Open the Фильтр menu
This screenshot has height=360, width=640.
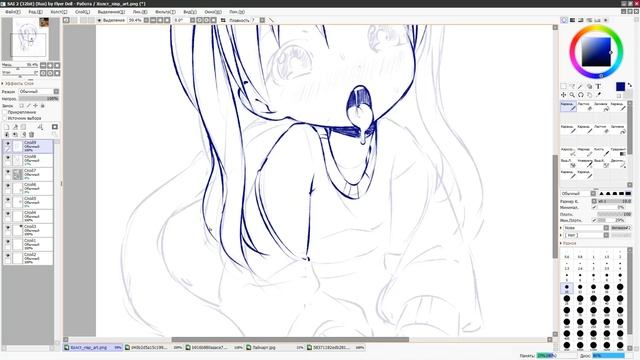click(x=165, y=12)
